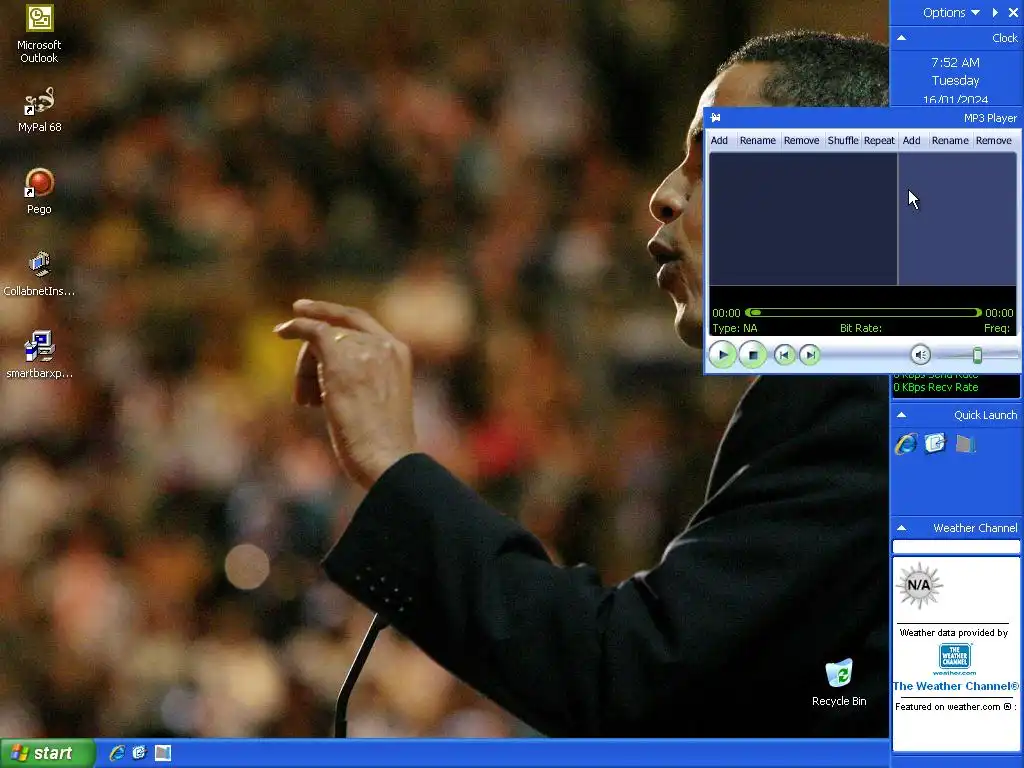
Task: Skip to the next track in MP3 Player
Action: (810, 355)
